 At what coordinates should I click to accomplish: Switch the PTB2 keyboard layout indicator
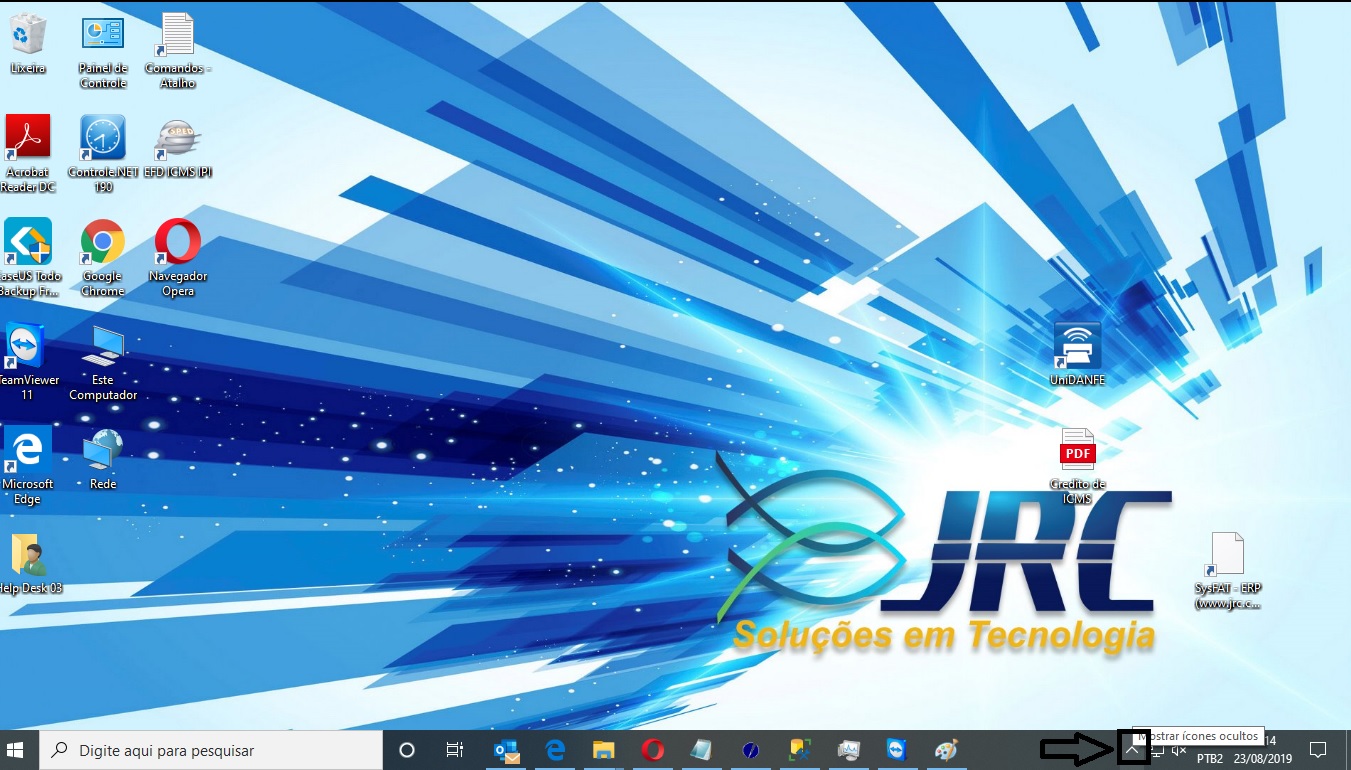1210,759
